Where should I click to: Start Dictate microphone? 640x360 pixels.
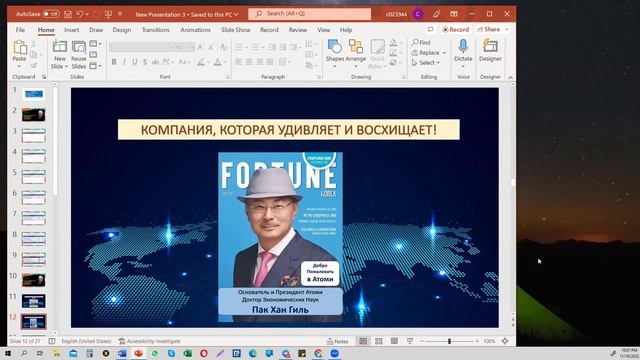tap(463, 46)
